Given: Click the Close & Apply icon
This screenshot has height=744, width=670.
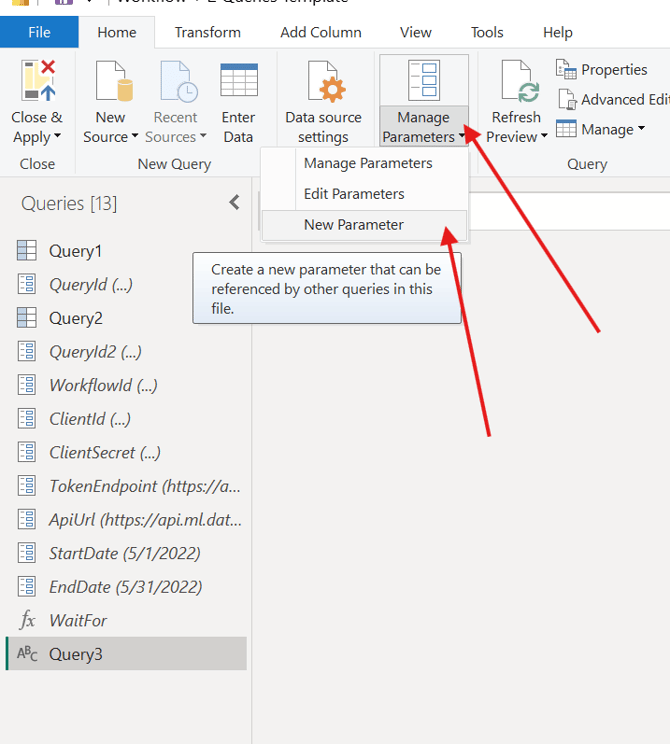Looking at the screenshot, I should (36, 82).
